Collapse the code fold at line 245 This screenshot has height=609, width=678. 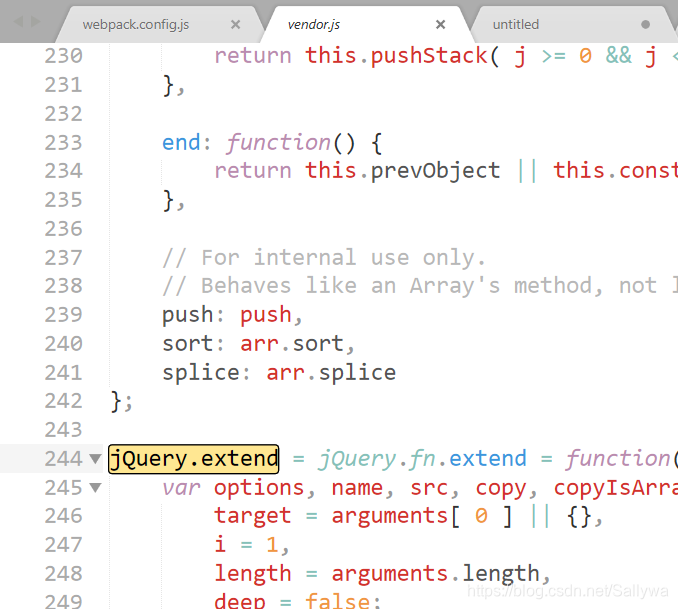95,488
